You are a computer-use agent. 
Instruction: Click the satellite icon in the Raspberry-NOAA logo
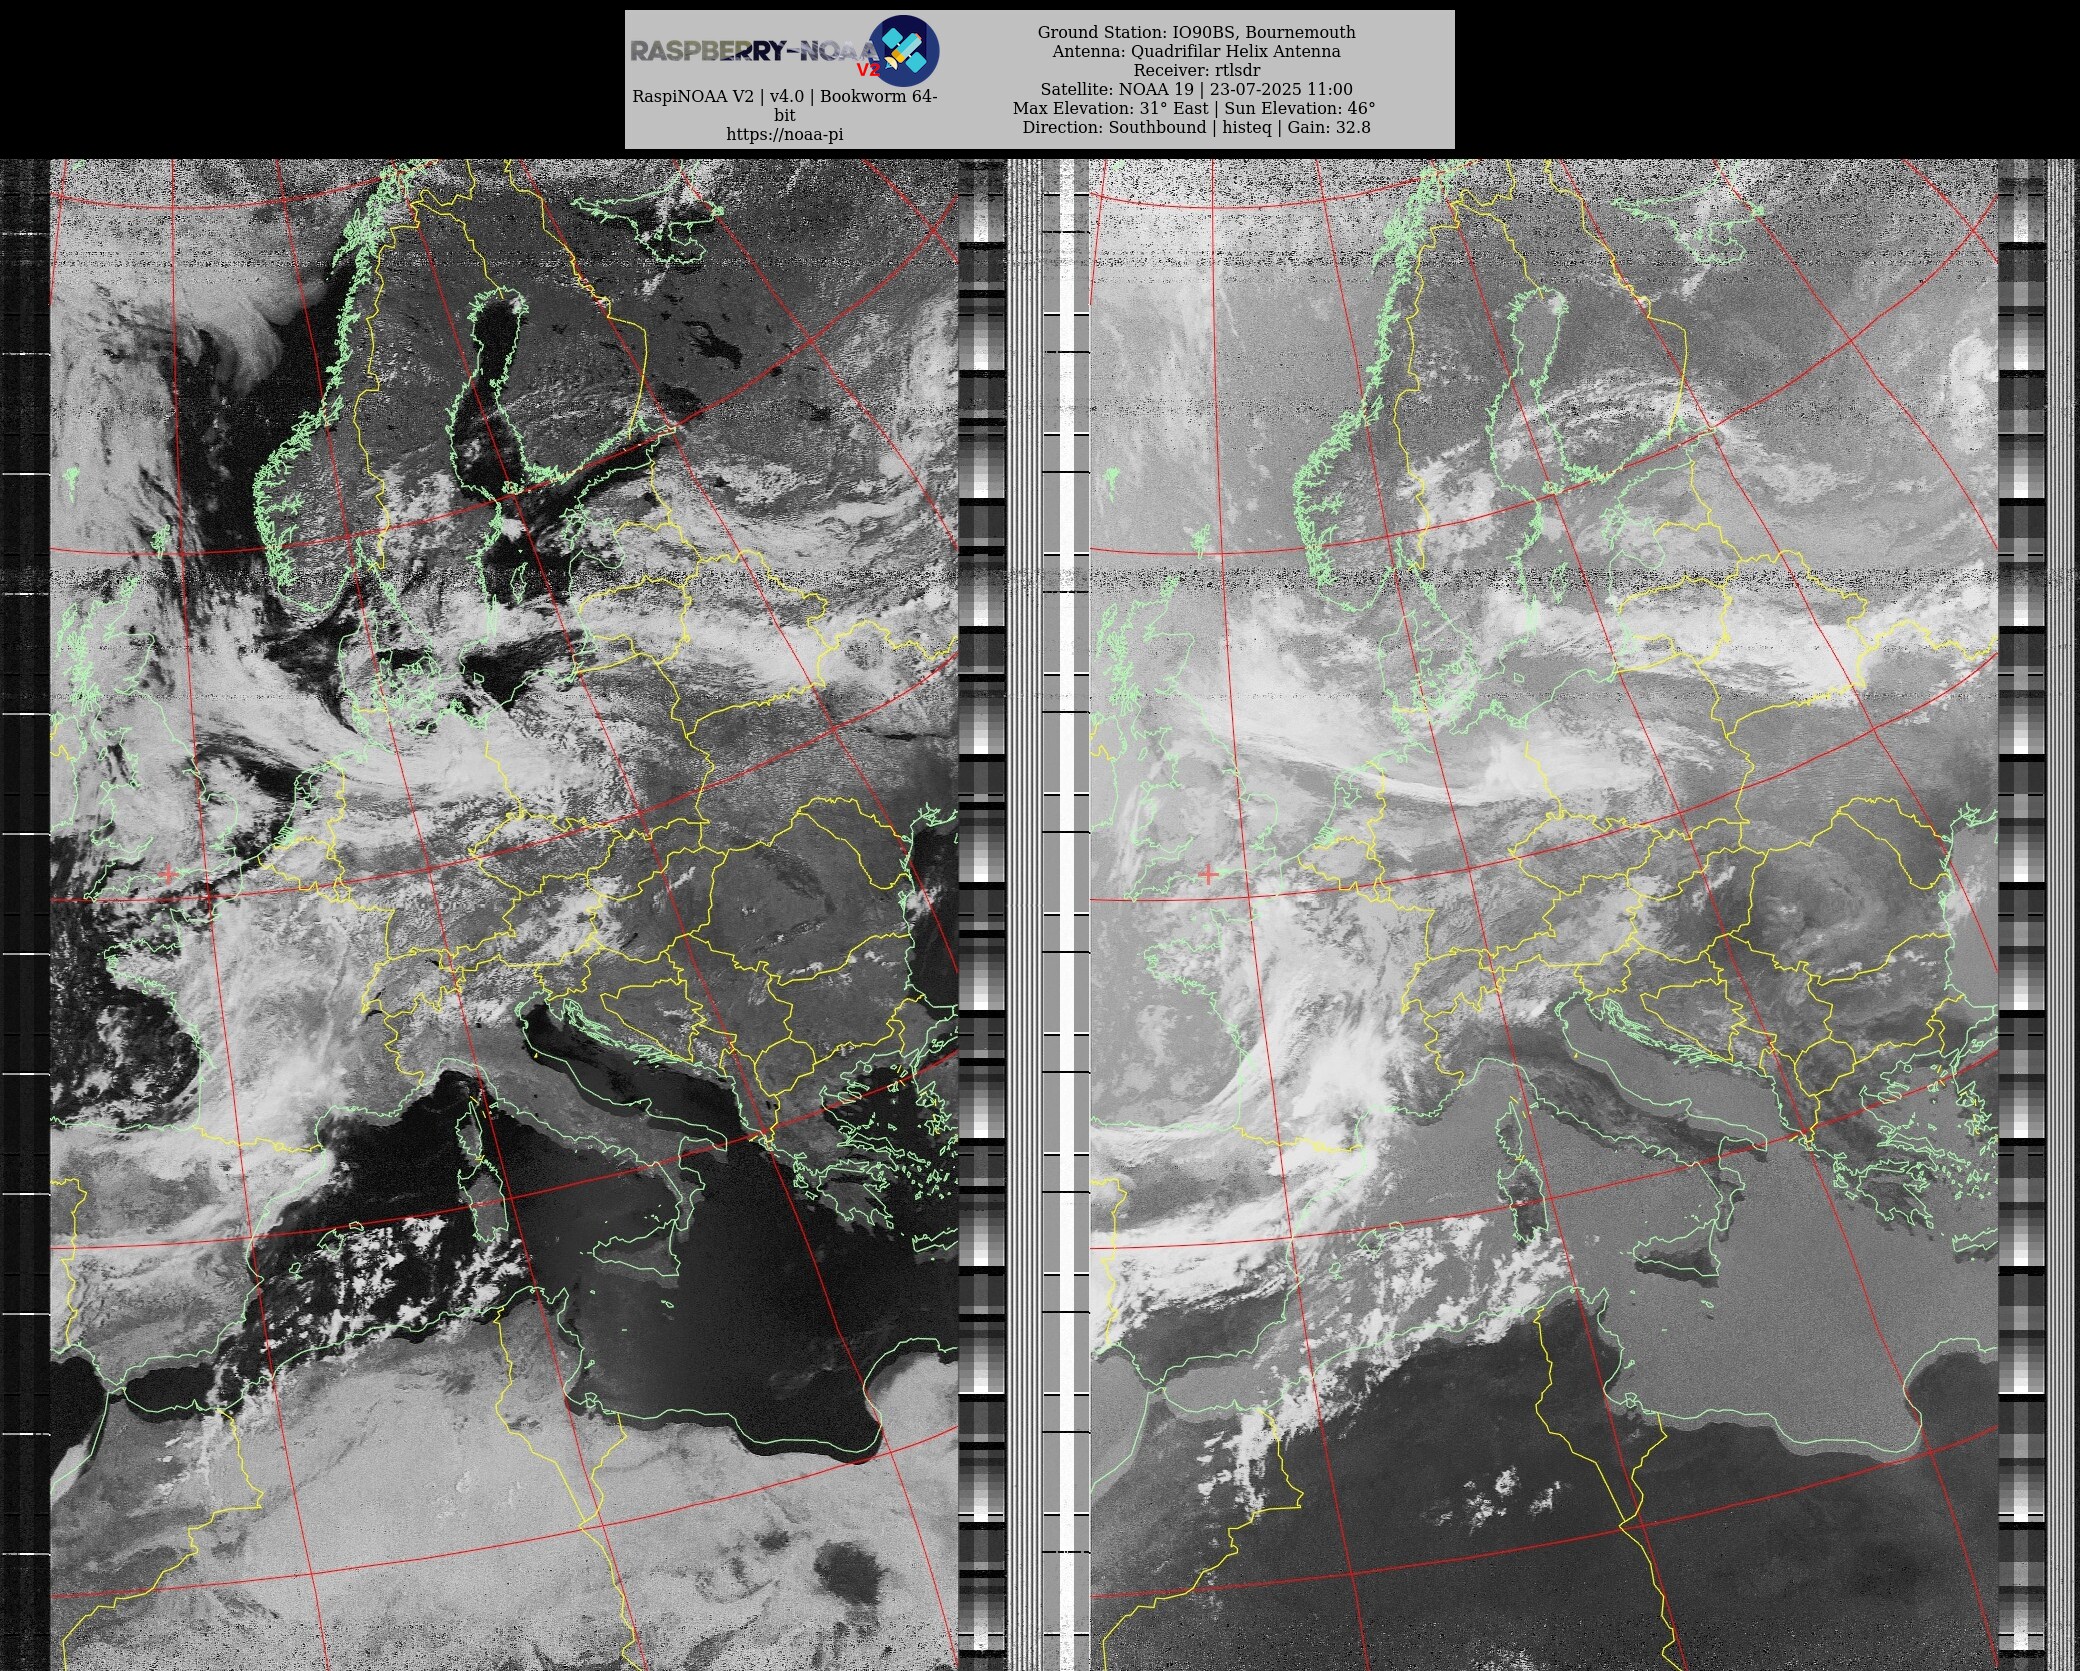903,50
